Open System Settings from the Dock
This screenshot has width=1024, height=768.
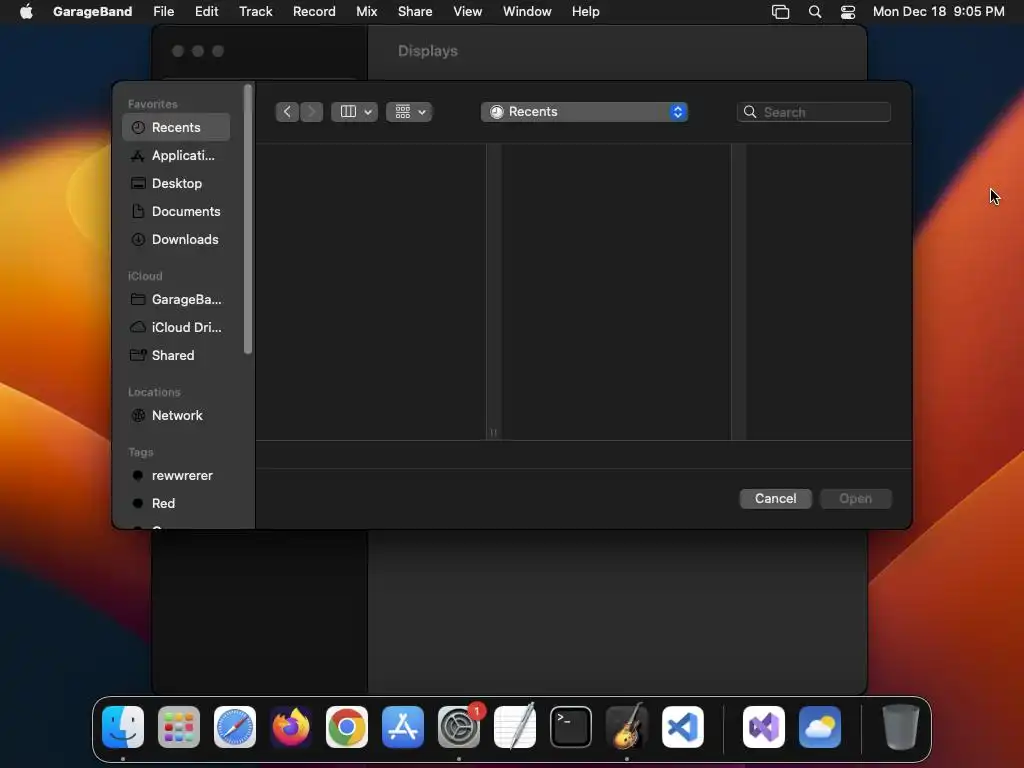459,727
